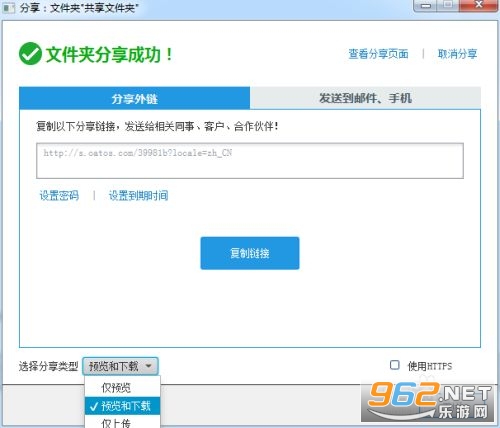Click the 复制链接 button
Image resolution: width=500 pixels, height=428 pixels.
click(x=250, y=253)
